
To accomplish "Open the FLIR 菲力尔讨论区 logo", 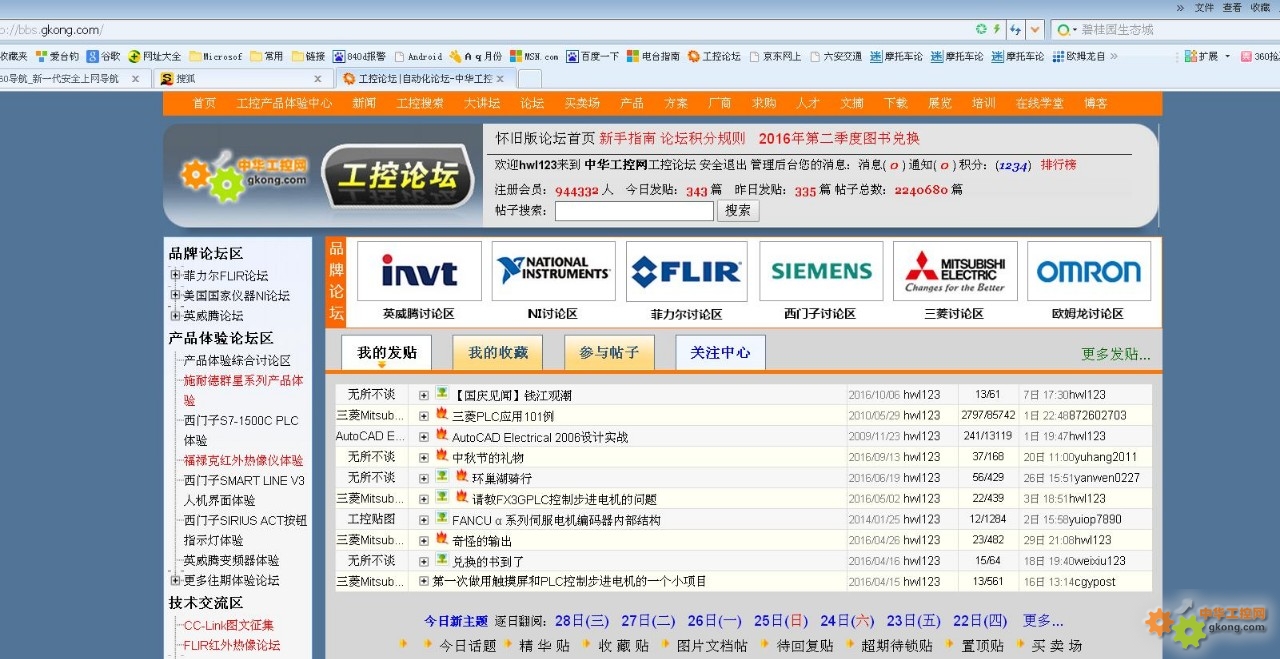I will pyautogui.click(x=686, y=271).
